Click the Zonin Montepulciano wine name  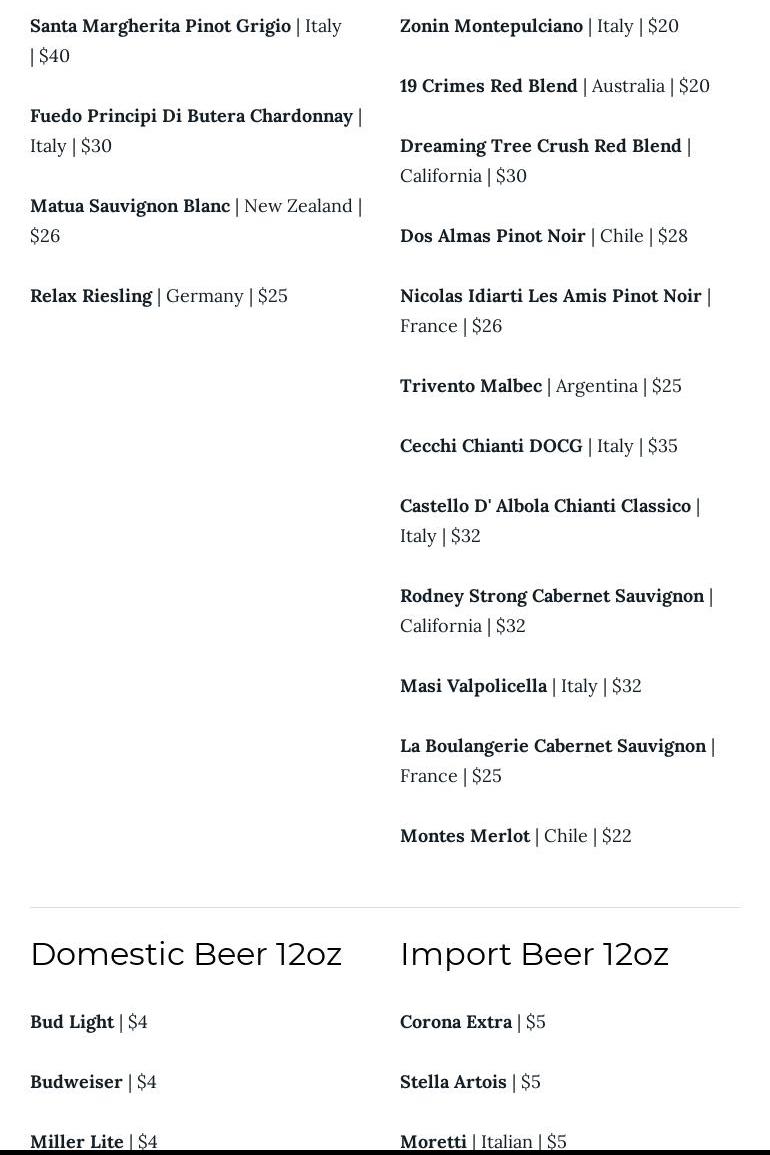pyautogui.click(x=491, y=26)
